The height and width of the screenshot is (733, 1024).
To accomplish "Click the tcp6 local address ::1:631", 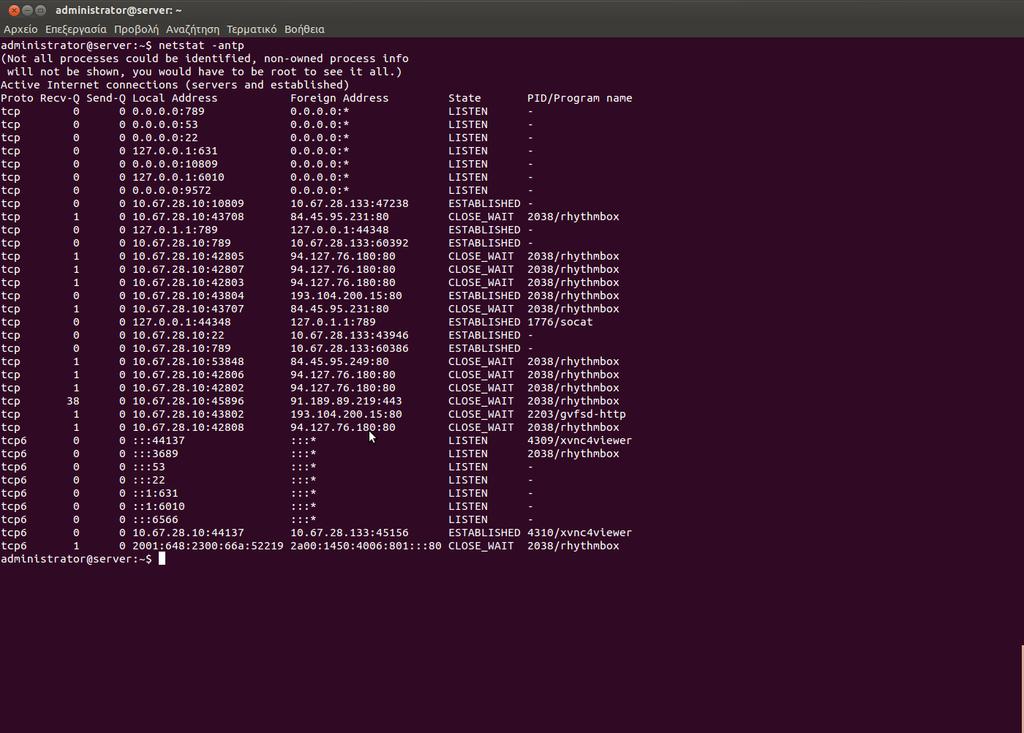I will [155, 493].
